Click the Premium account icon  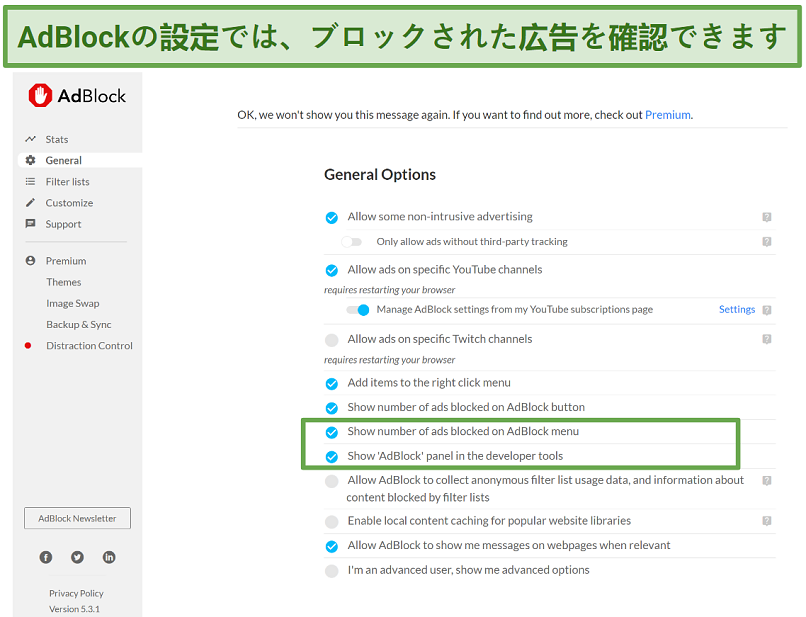click(x=30, y=261)
